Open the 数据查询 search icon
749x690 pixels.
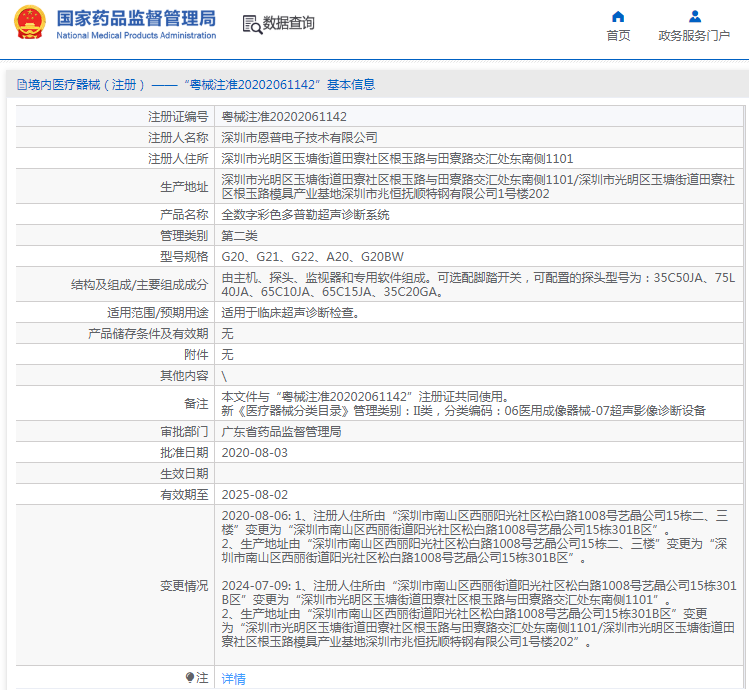point(252,24)
